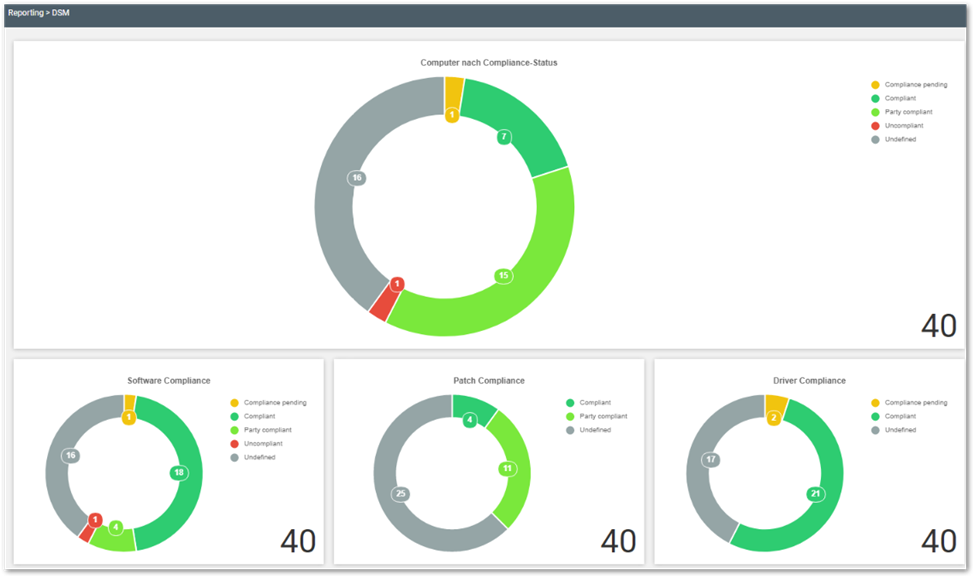974x577 pixels.
Task: Toggle Compliance pending in main chart legend
Action: [x=909, y=84]
